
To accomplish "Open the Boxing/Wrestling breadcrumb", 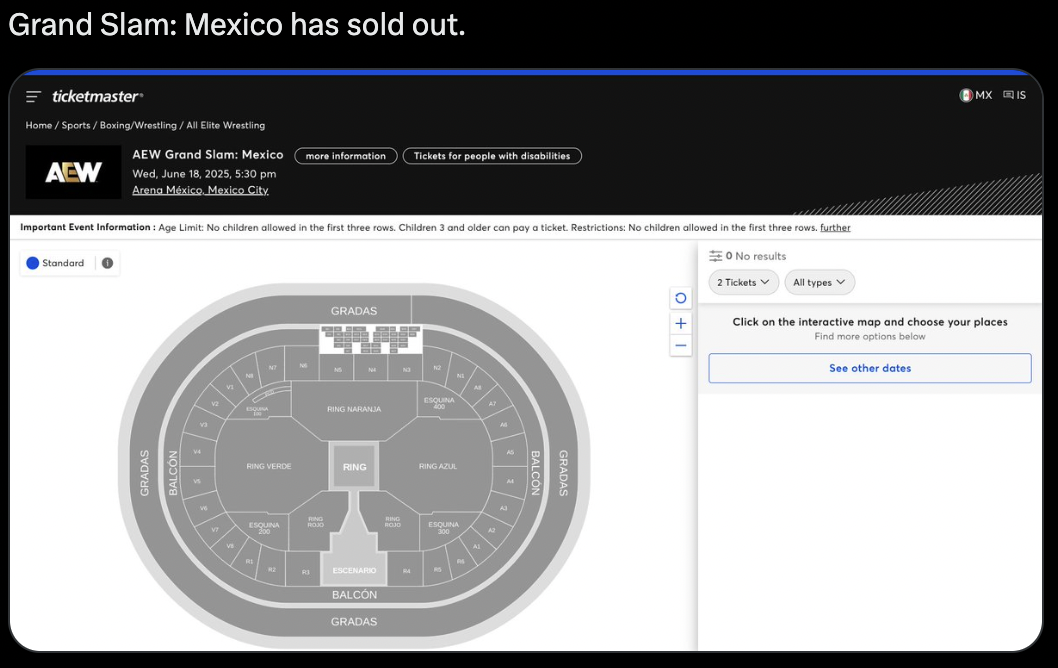I will coord(138,125).
